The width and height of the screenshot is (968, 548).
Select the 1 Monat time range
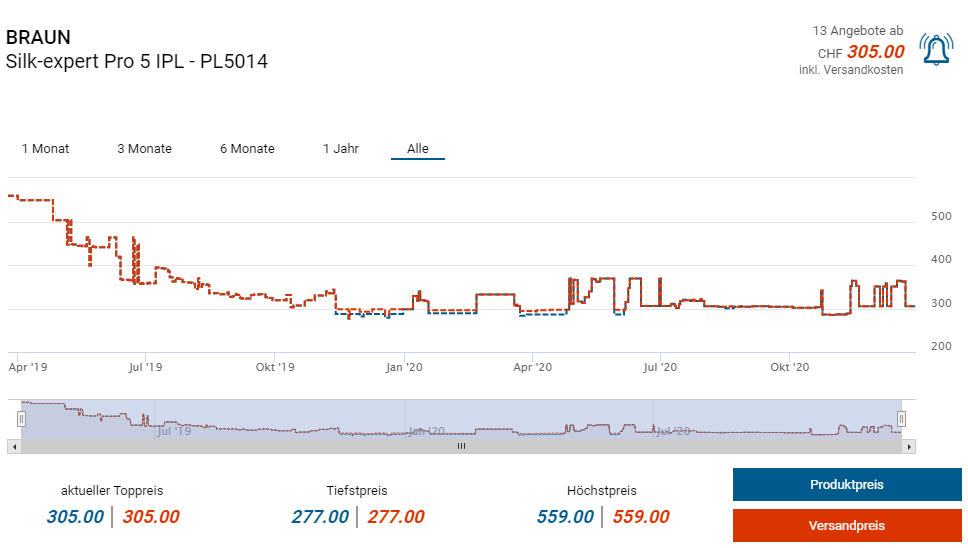pos(46,149)
